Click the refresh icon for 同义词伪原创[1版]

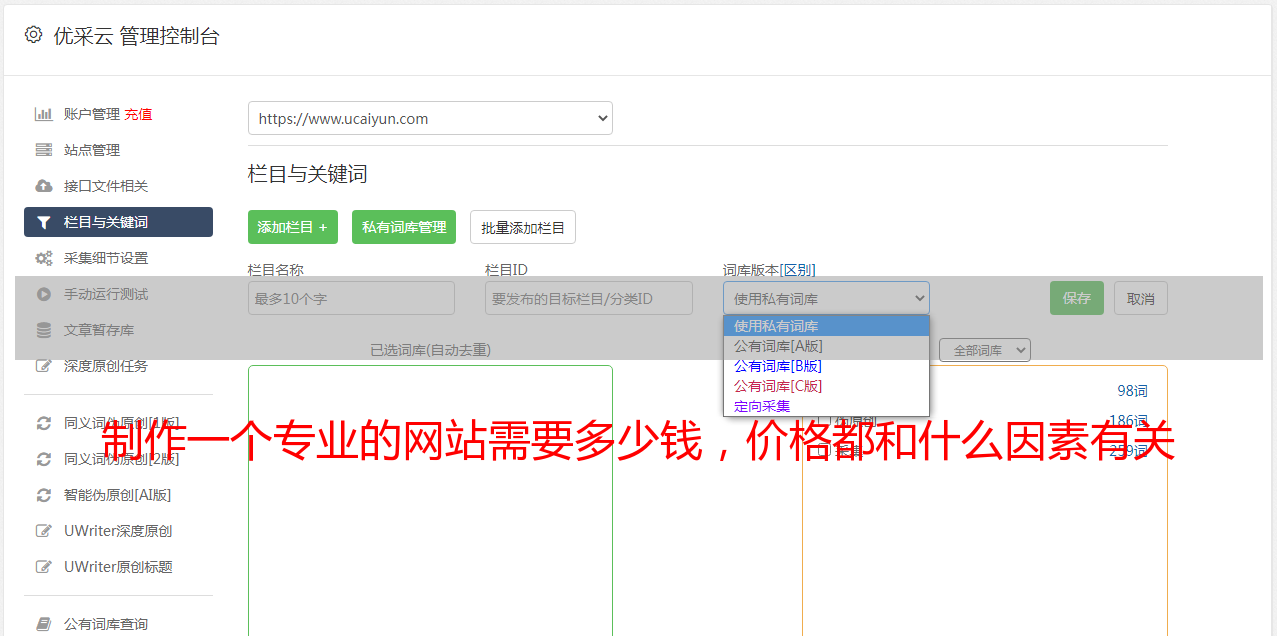point(43,423)
